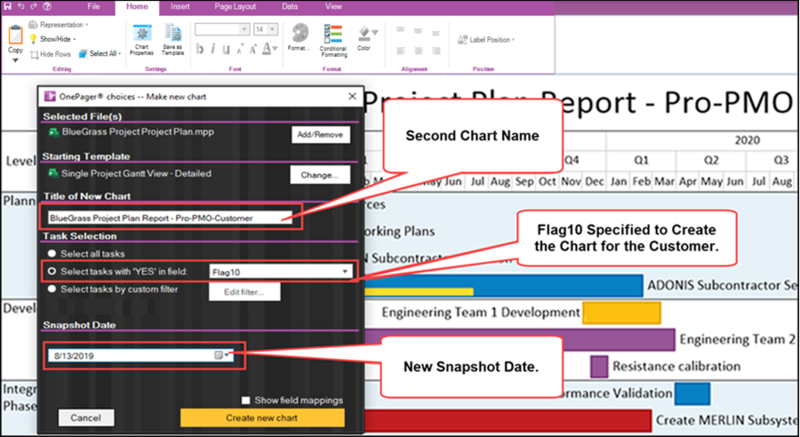The width and height of the screenshot is (800, 437).
Task: Open Chart Properties
Action: pyautogui.click(x=141, y=40)
